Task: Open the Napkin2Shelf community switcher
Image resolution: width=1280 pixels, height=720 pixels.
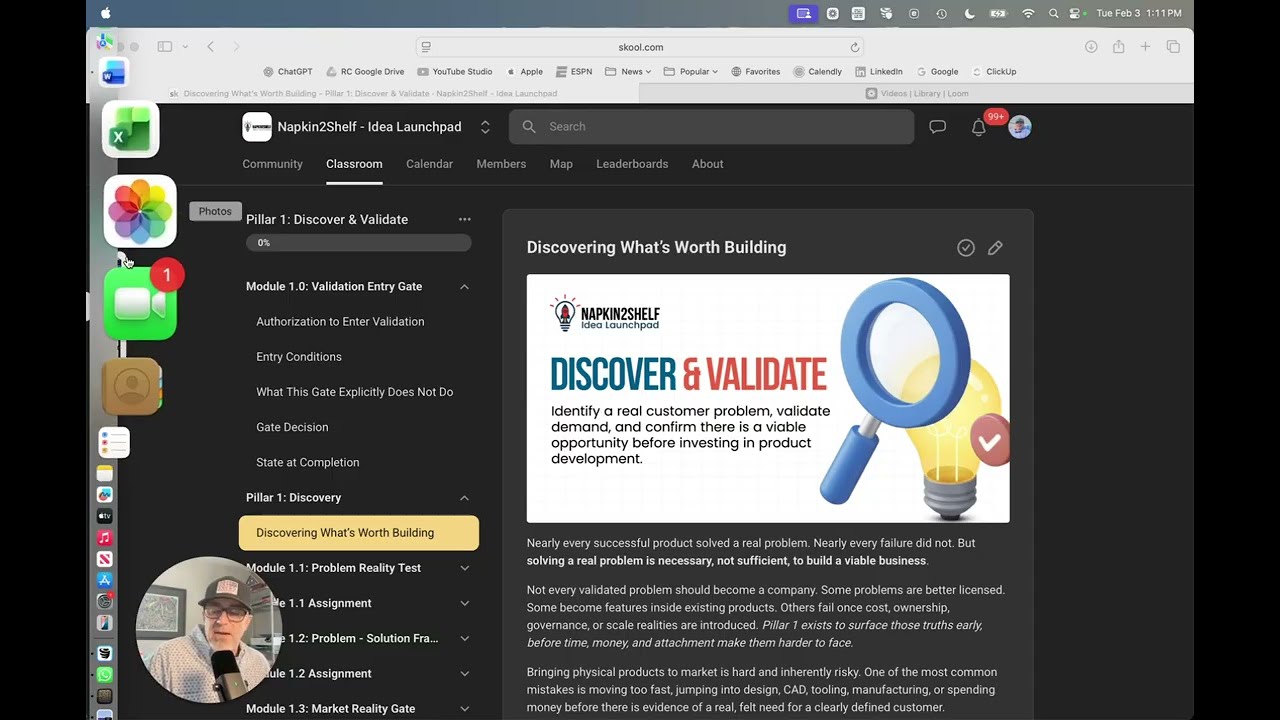Action: pos(485,127)
